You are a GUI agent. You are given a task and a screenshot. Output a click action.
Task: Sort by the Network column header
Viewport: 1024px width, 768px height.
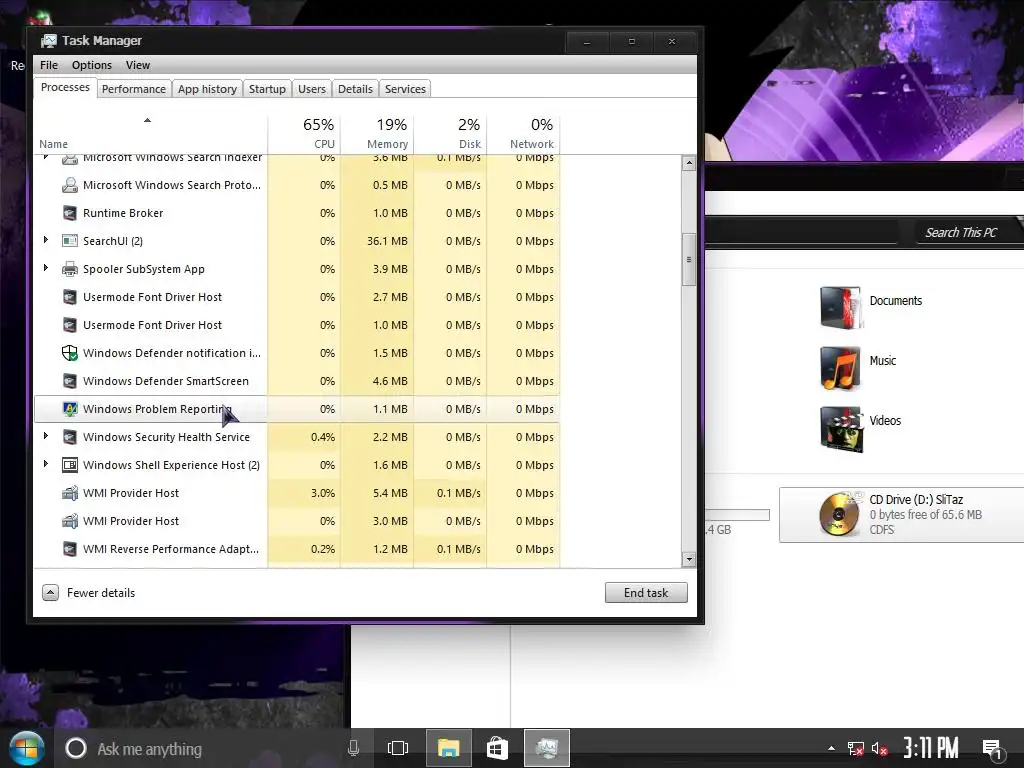523,134
